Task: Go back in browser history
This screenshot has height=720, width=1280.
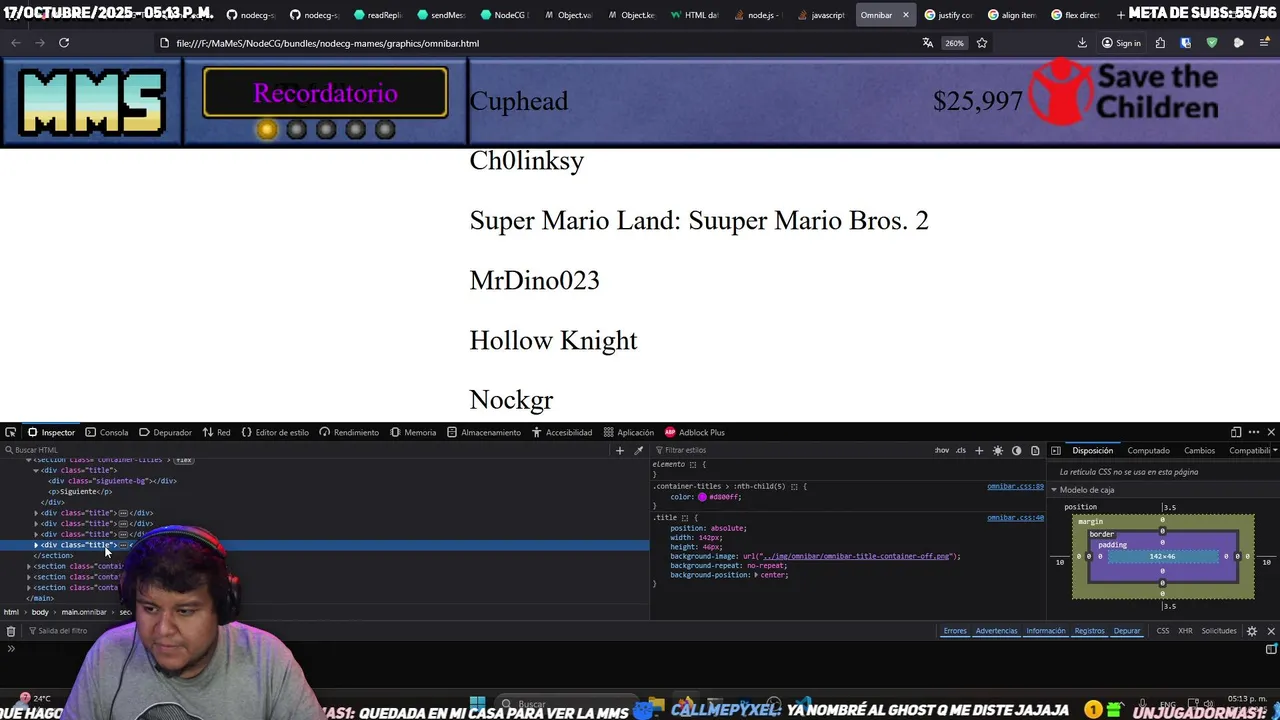Action: point(15,43)
